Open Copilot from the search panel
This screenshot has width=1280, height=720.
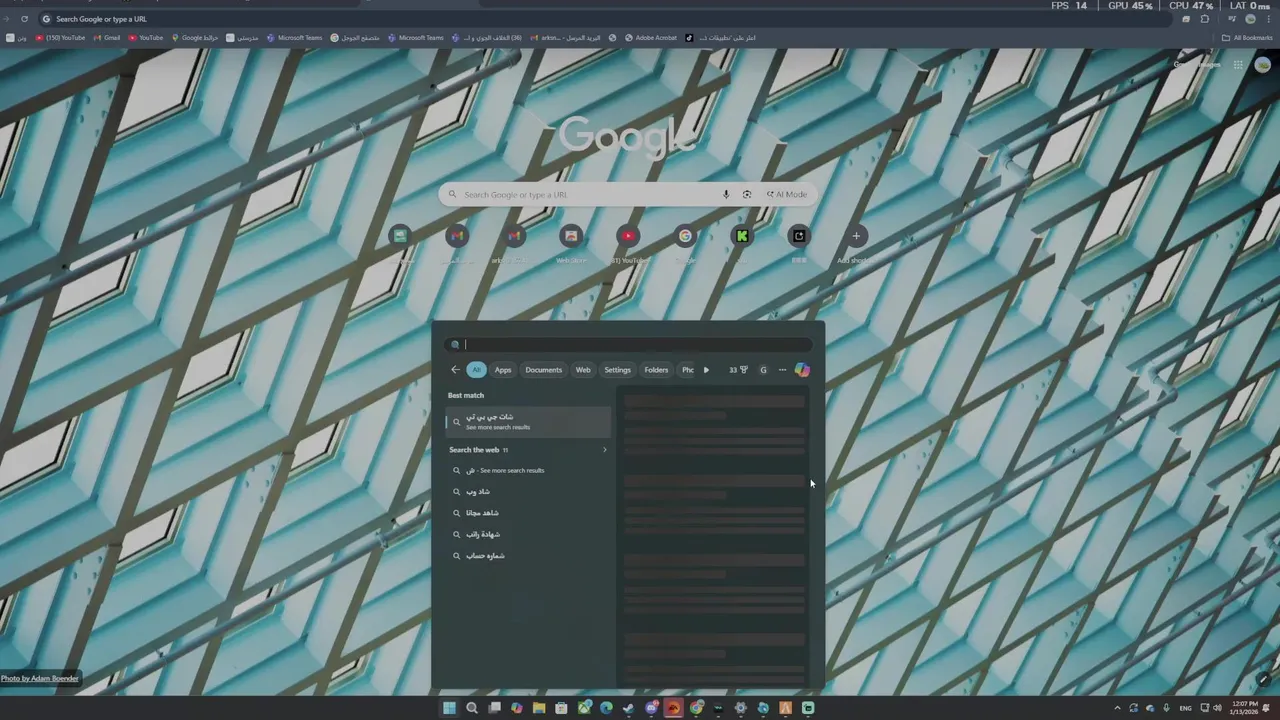click(802, 370)
